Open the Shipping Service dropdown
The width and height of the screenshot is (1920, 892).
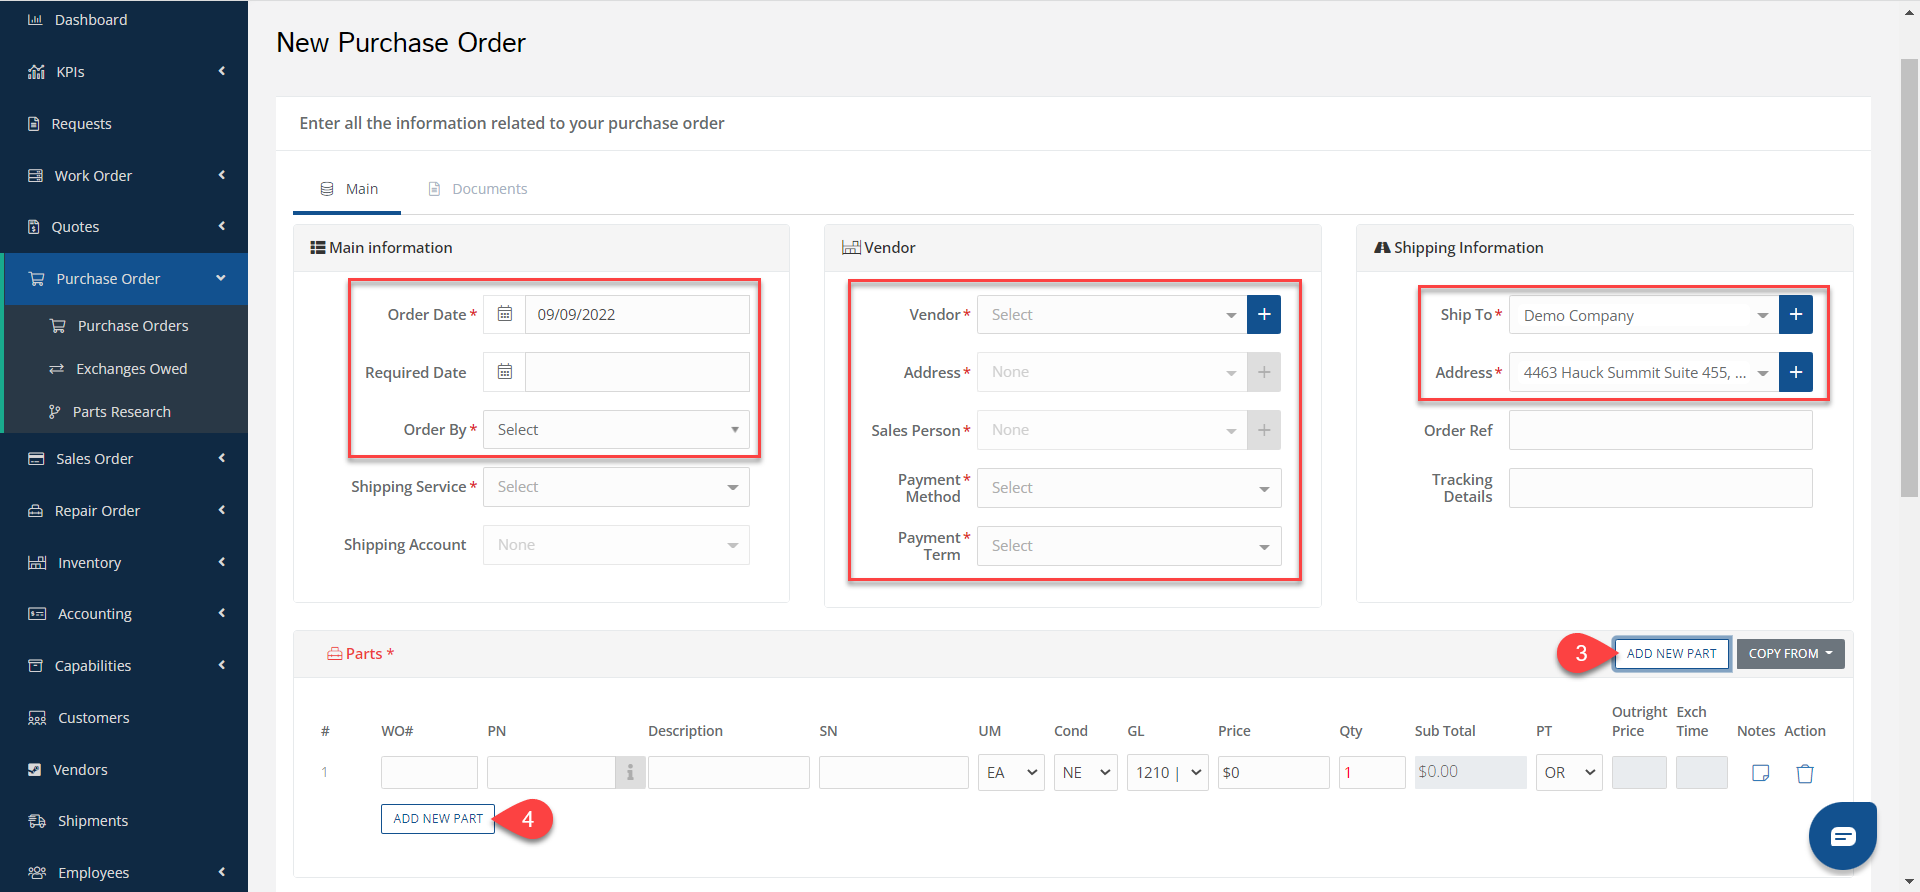616,487
